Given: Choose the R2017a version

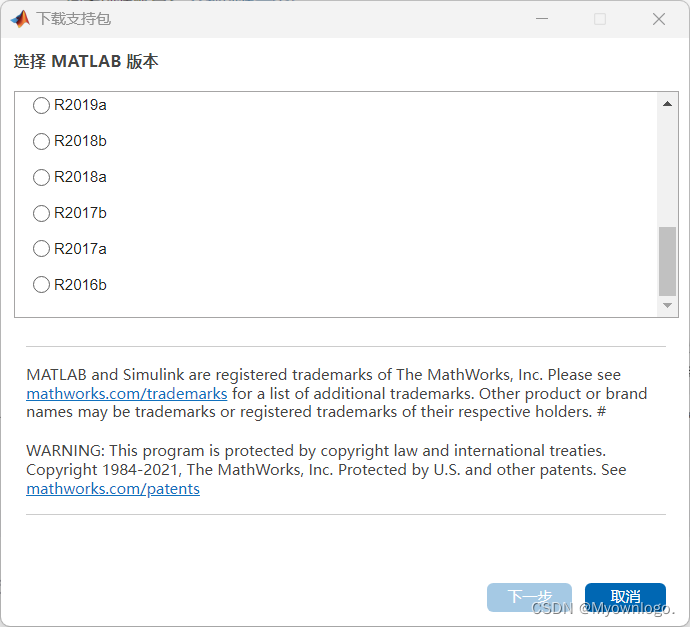Looking at the screenshot, I should click(x=41, y=249).
